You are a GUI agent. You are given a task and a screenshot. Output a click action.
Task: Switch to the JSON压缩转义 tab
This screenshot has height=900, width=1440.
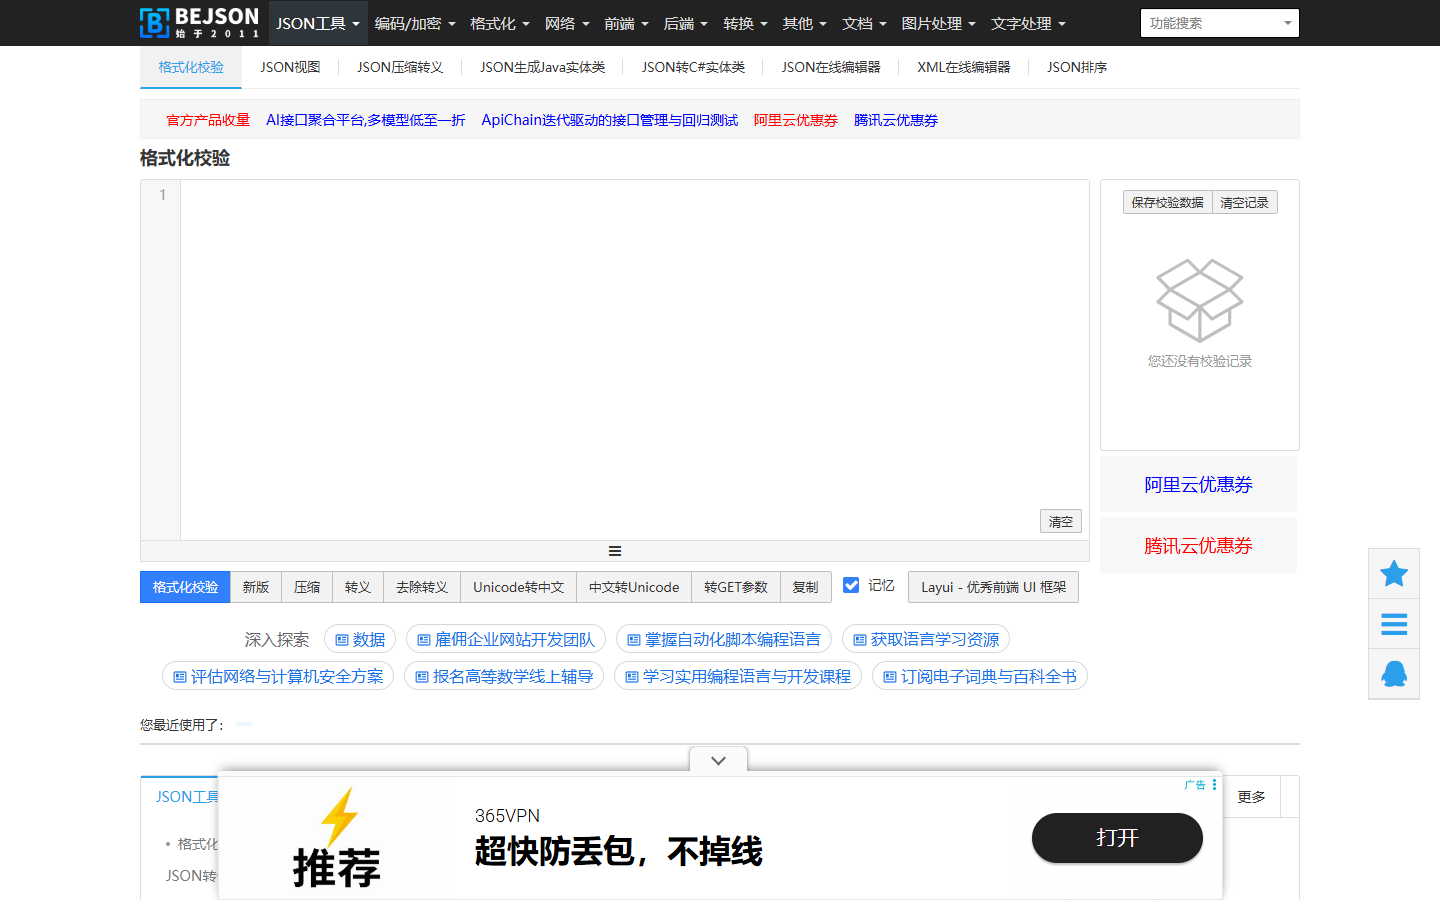pos(400,67)
